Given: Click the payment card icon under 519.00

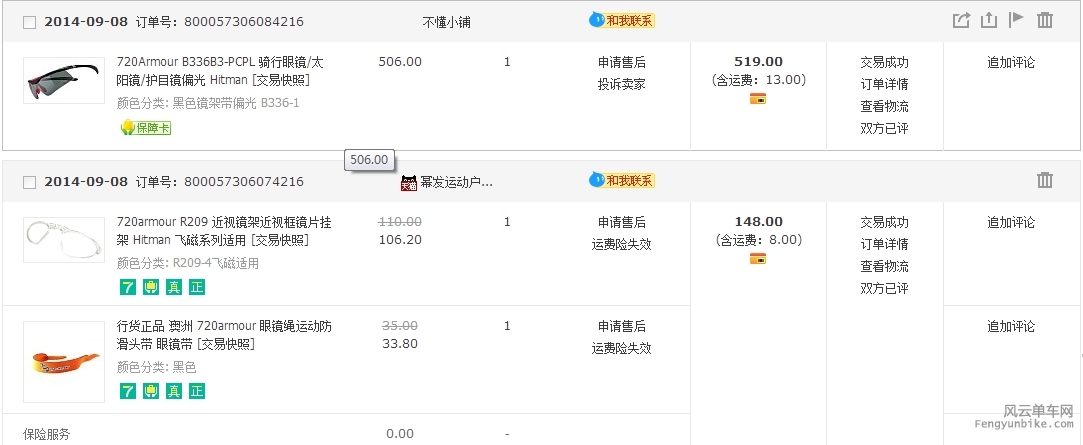Looking at the screenshot, I should [758, 98].
